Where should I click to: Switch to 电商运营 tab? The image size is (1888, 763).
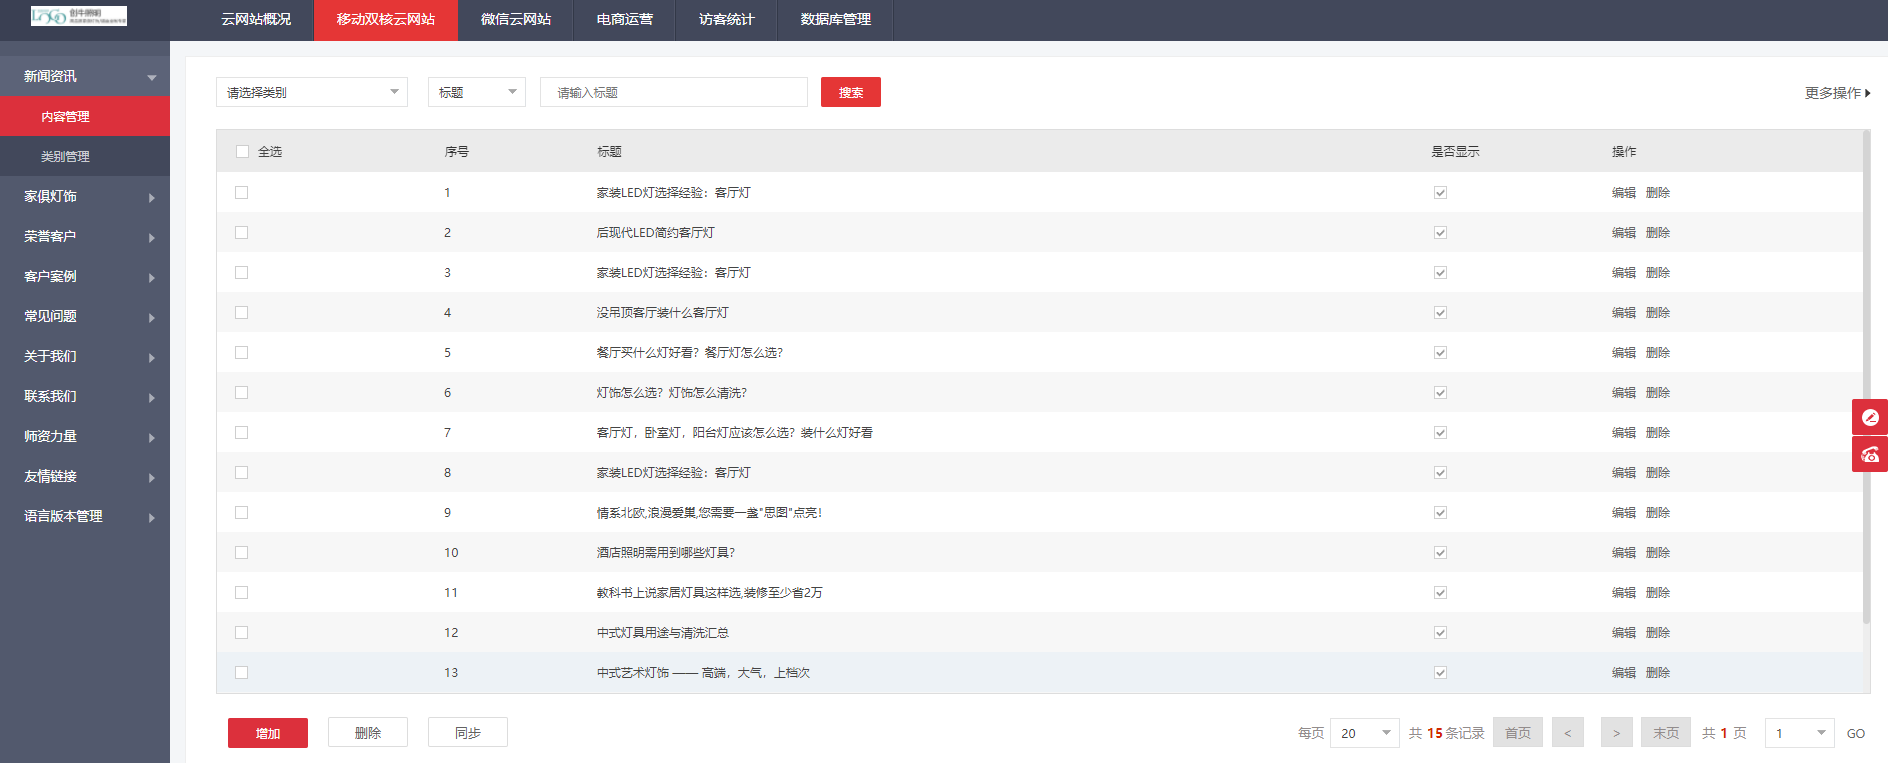tap(625, 20)
